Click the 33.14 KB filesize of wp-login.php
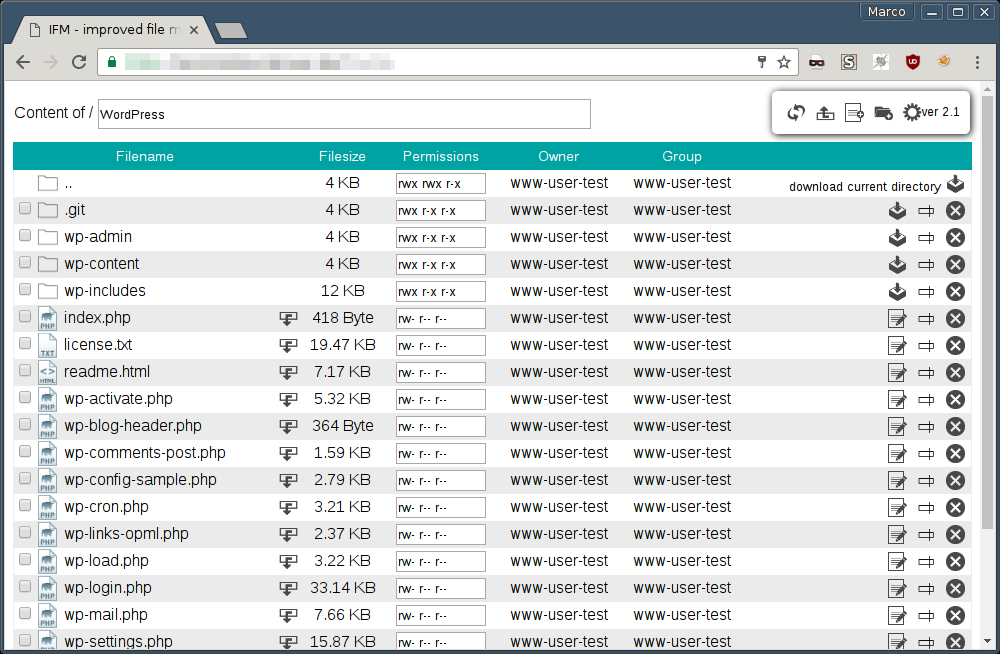The width and height of the screenshot is (1000, 654). [342, 588]
